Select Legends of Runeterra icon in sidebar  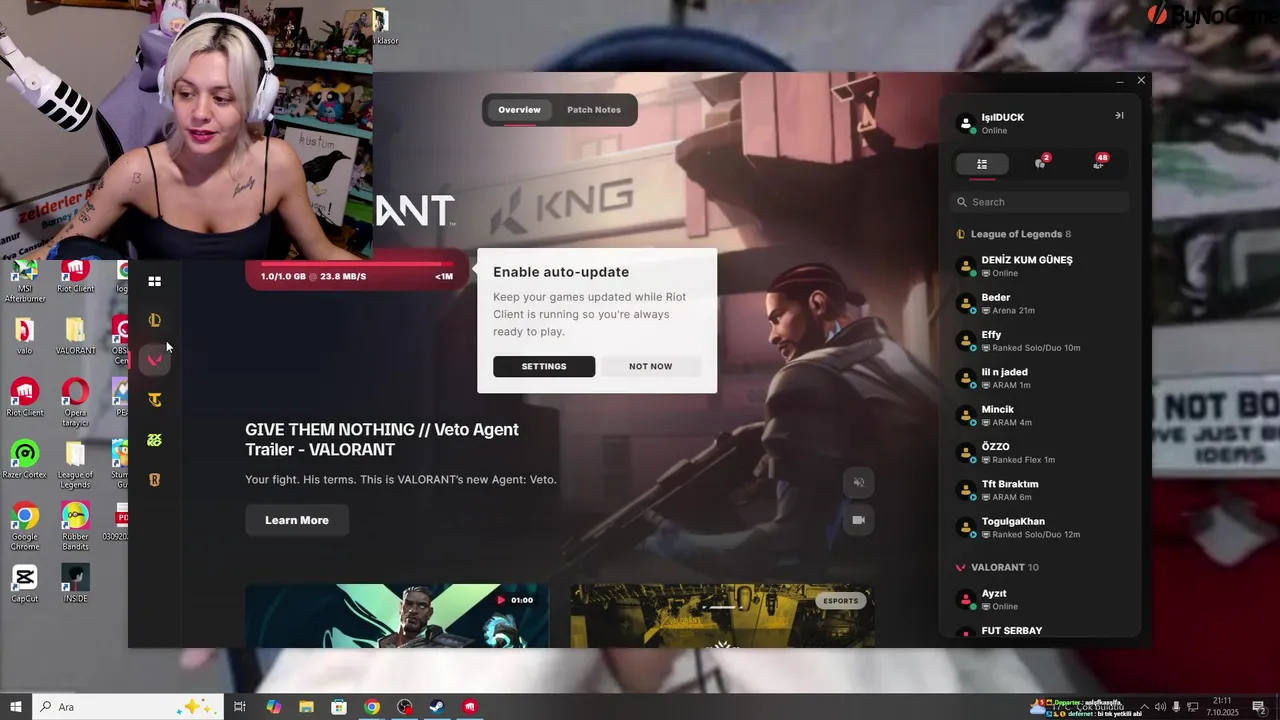pos(154,480)
